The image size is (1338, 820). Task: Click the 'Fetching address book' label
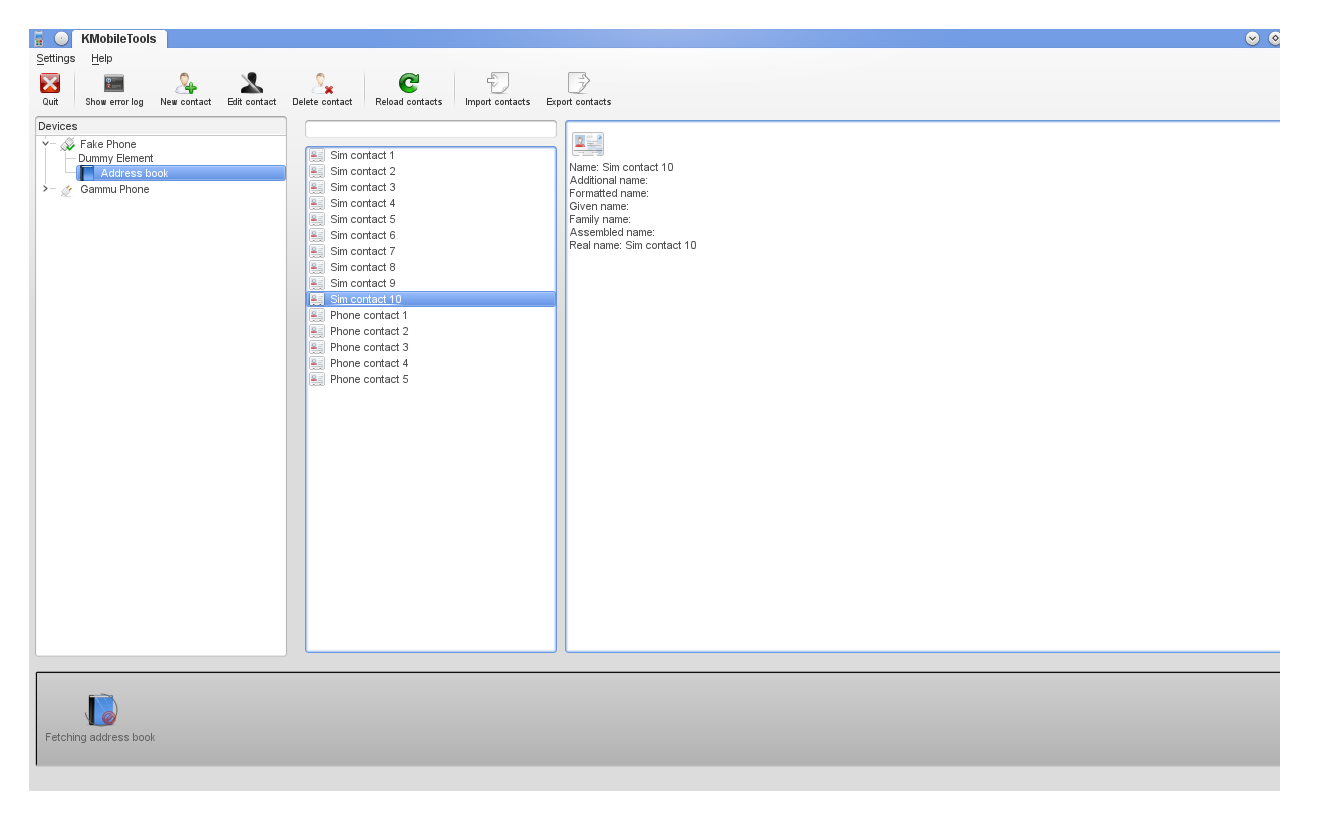click(100, 737)
